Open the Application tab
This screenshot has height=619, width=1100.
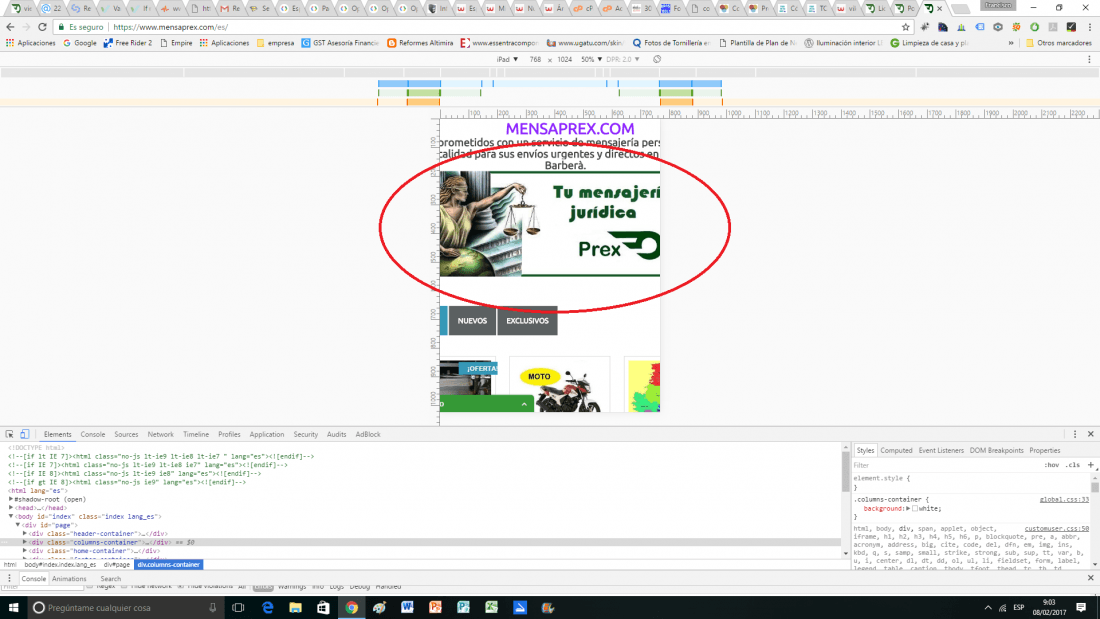pyautogui.click(x=267, y=434)
